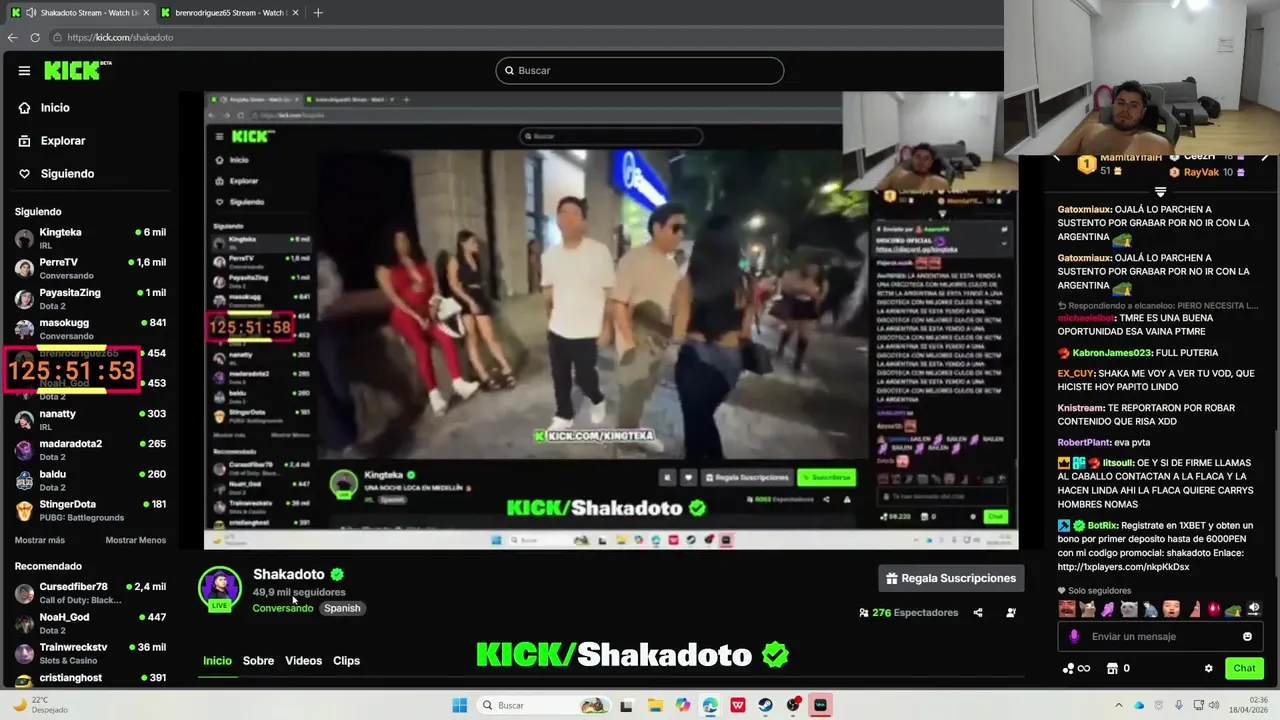Open OBS Studio from taskbar

tap(794, 706)
